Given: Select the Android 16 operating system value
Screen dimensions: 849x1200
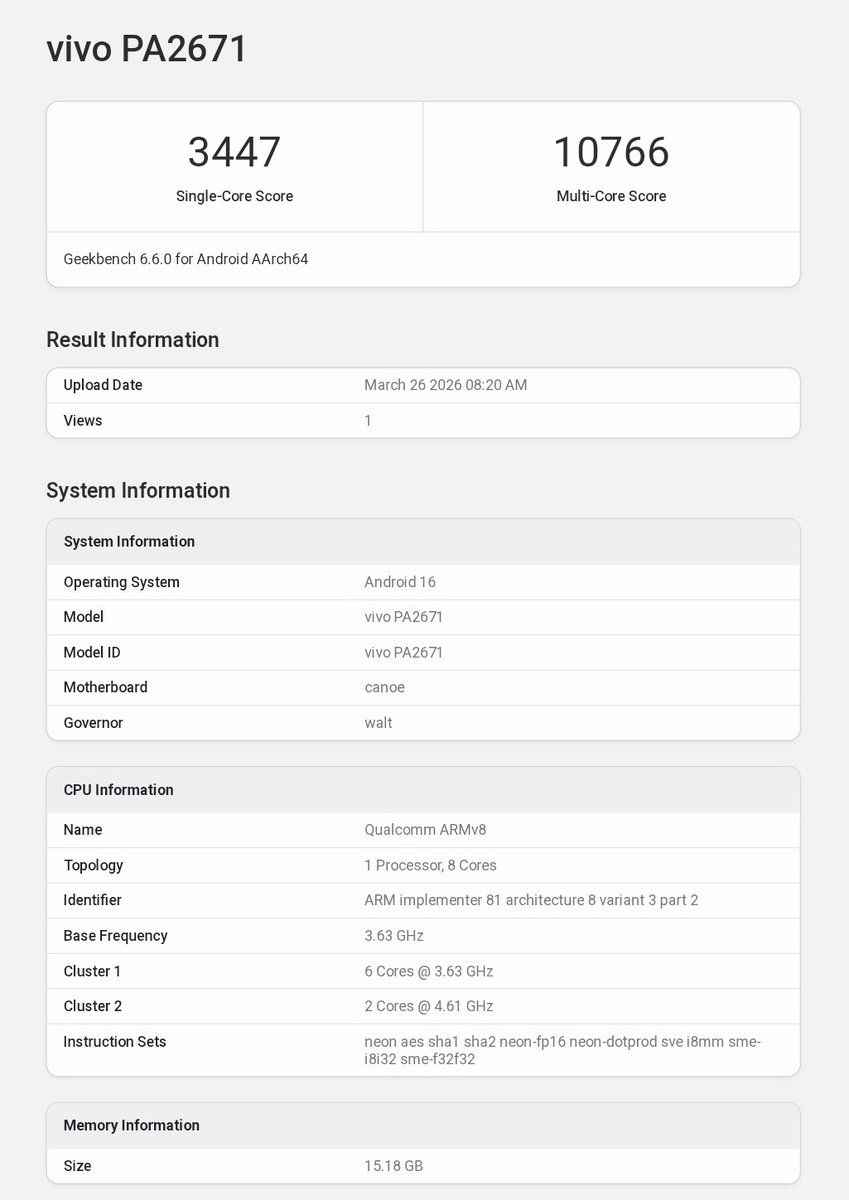Looking at the screenshot, I should tap(400, 581).
